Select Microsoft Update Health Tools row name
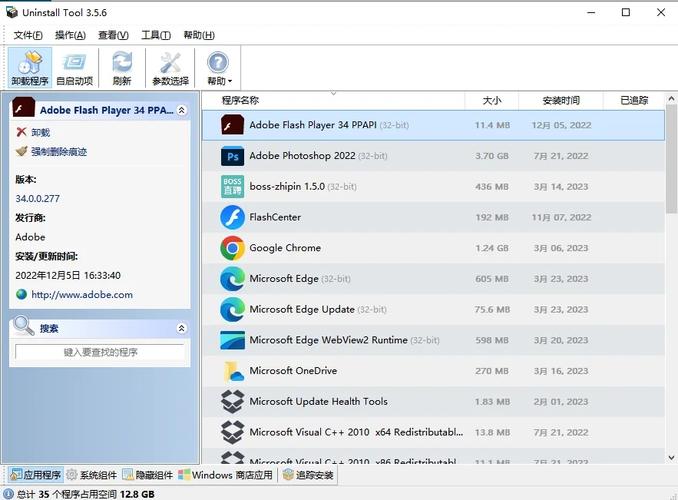Image resolution: width=678 pixels, height=500 pixels. coord(319,401)
